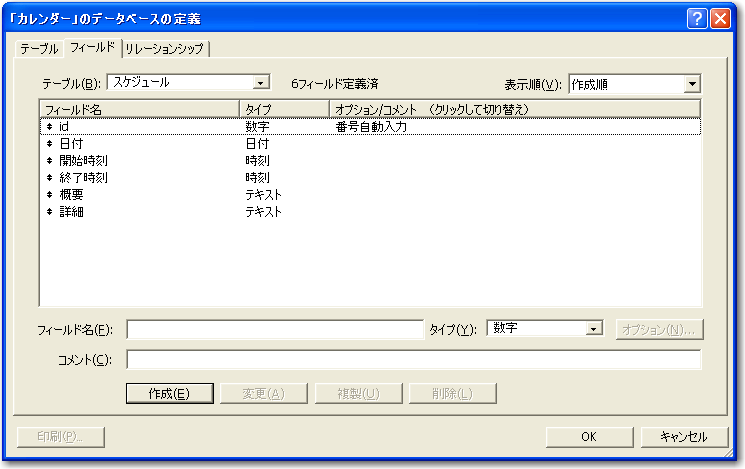Sort by the フィールド名 column header
Screen dimensions: 745x469
pyautogui.click(x=138, y=108)
